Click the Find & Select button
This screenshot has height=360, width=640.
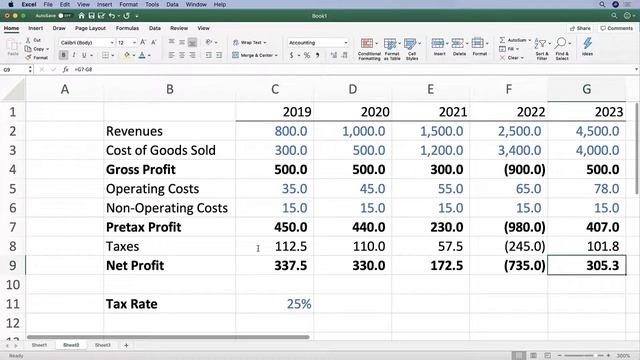[562, 49]
